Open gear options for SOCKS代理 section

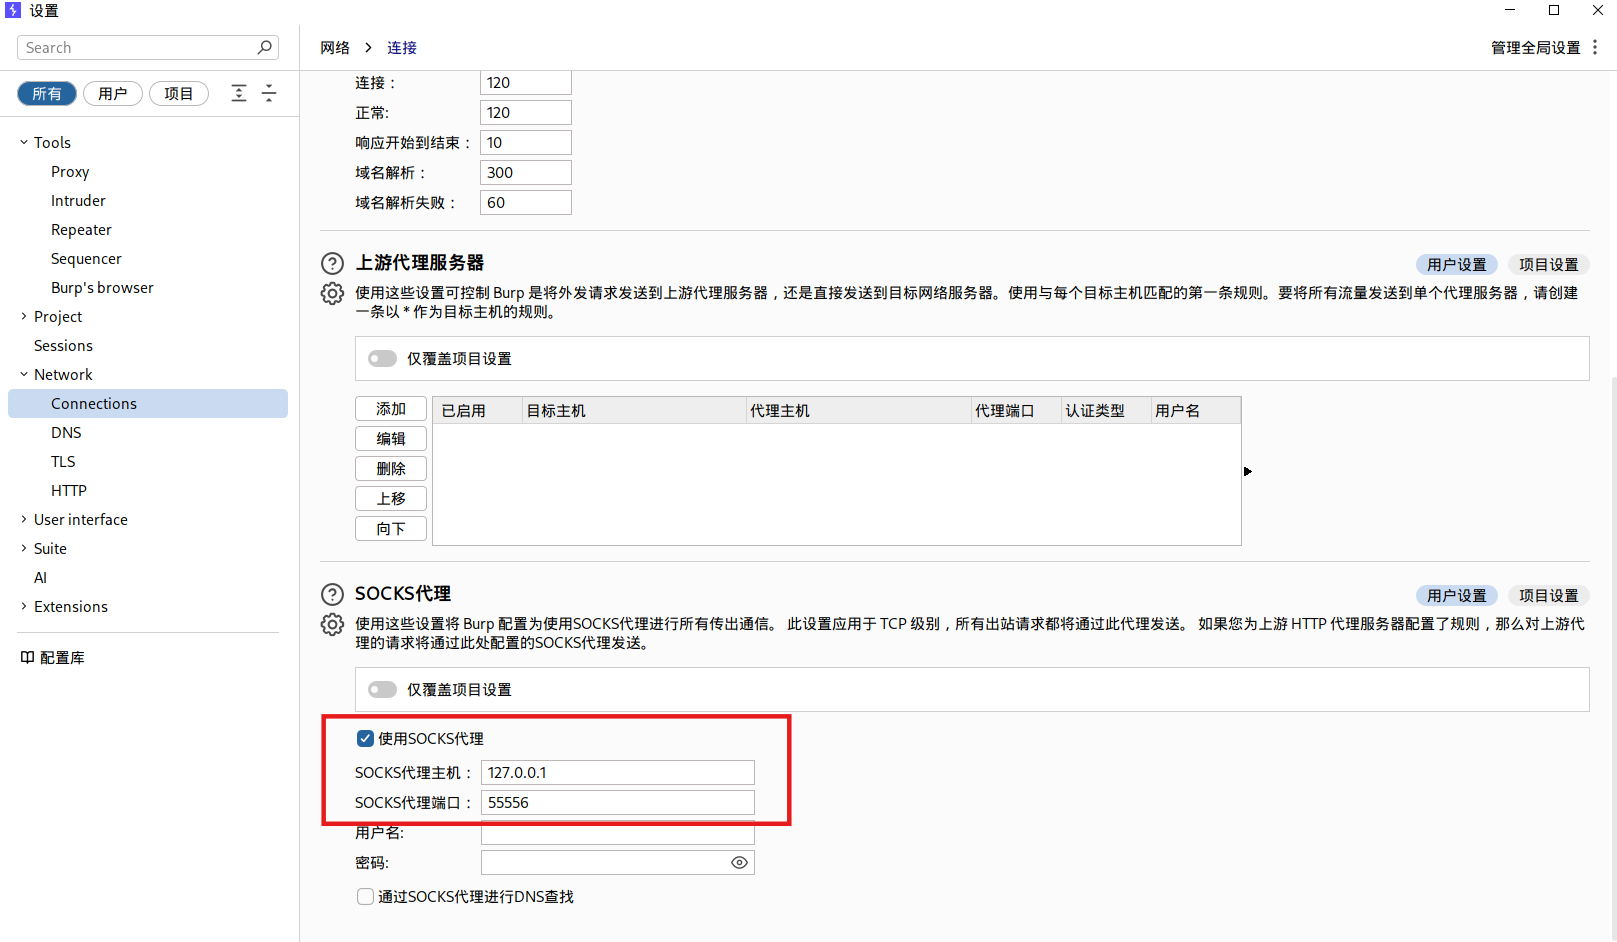tap(332, 625)
